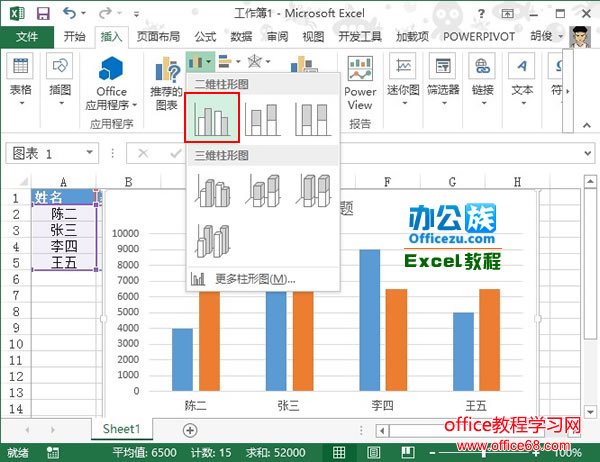Switch to the 开发工具 tab

[360, 37]
